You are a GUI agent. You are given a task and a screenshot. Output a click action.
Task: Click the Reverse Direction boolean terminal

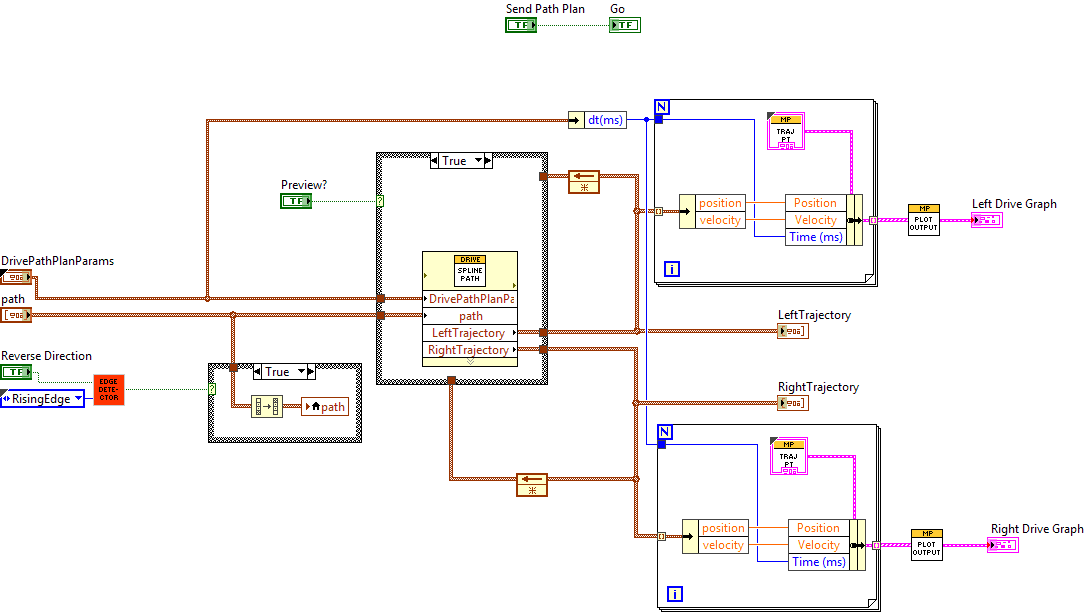tap(16, 372)
